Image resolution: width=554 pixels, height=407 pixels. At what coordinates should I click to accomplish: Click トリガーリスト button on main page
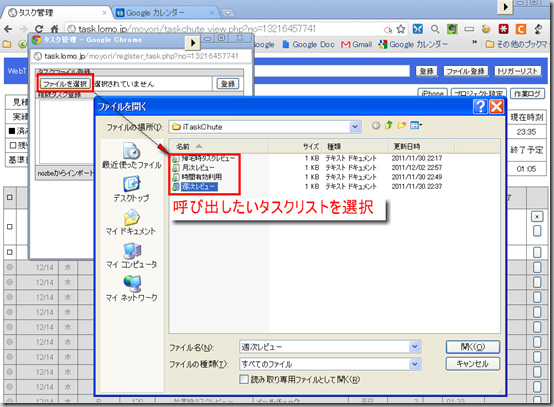point(518,71)
